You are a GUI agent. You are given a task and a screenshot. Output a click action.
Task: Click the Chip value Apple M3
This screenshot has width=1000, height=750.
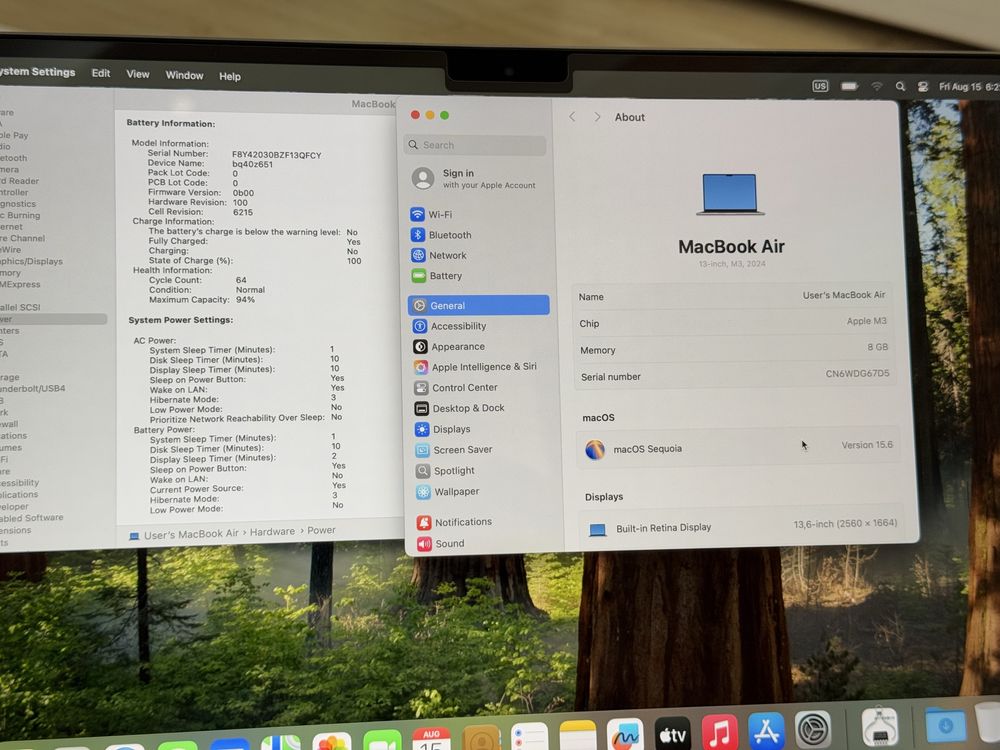(x=867, y=321)
